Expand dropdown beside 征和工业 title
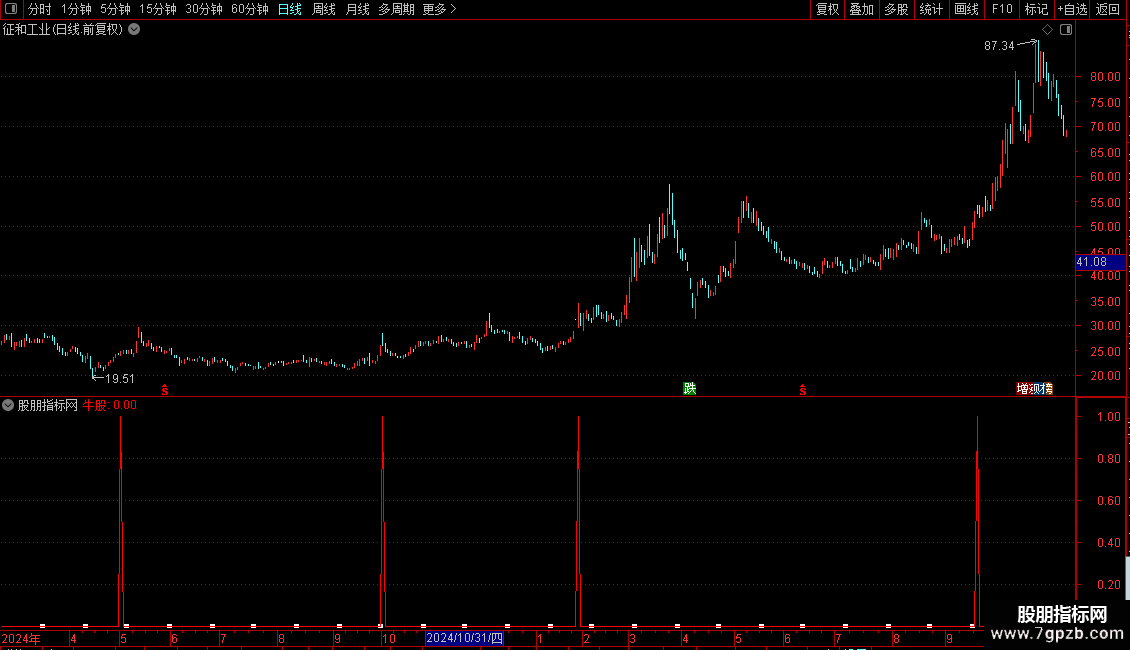Screen dimensions: 1130x650 click(x=134, y=29)
